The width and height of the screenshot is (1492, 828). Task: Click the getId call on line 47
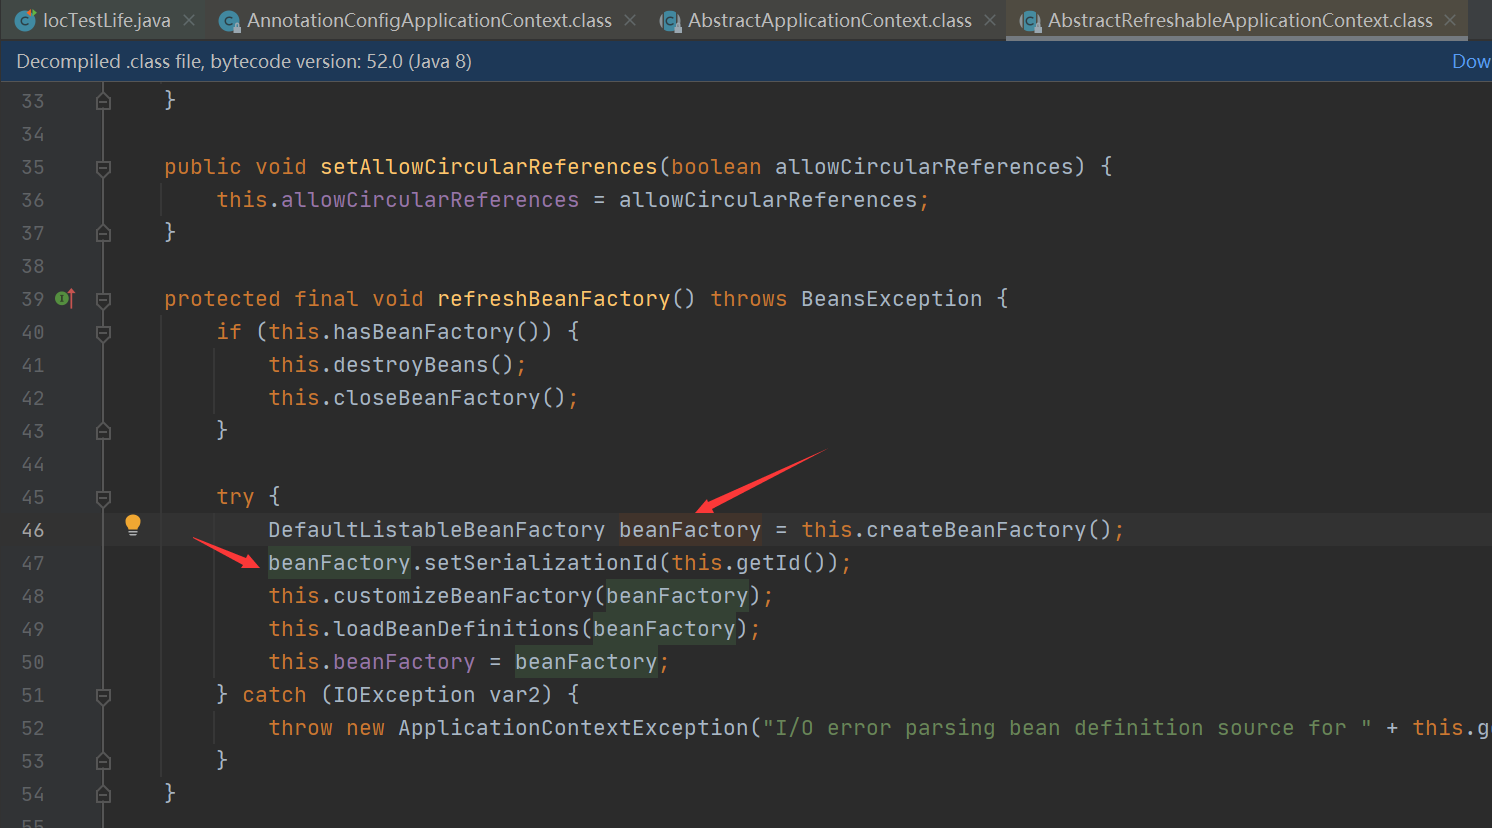(x=769, y=563)
